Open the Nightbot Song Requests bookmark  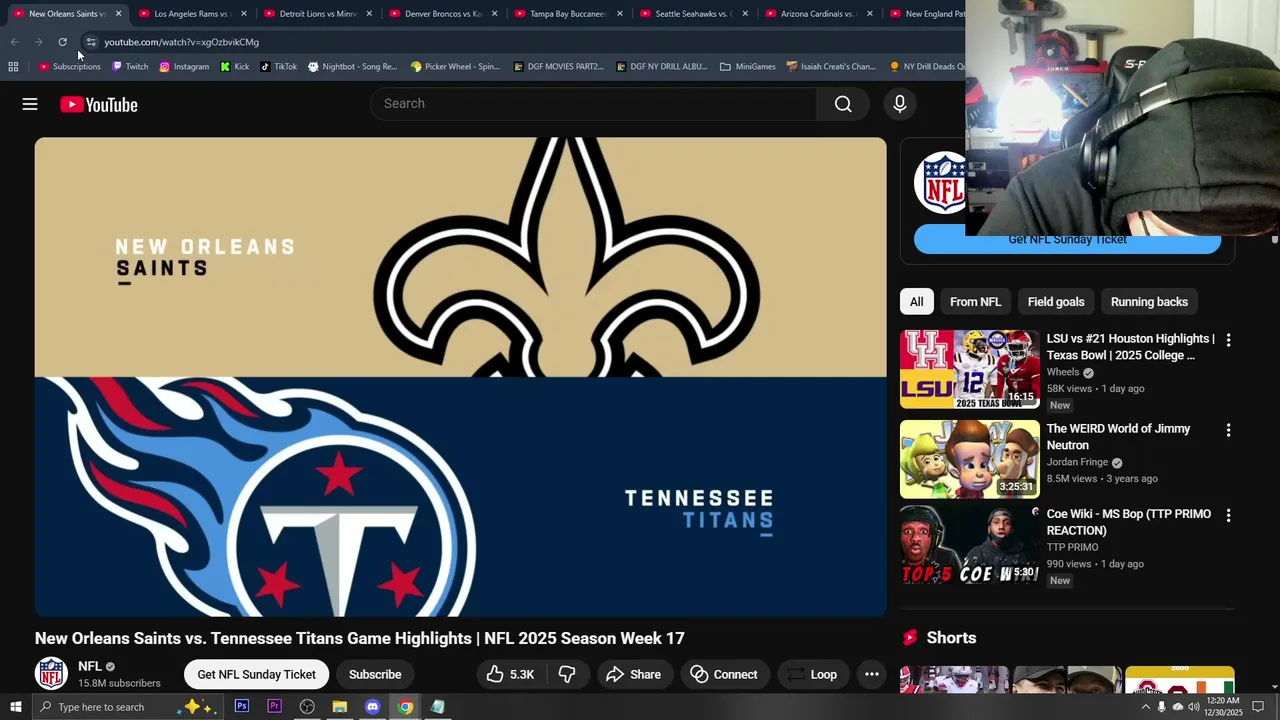(x=353, y=67)
